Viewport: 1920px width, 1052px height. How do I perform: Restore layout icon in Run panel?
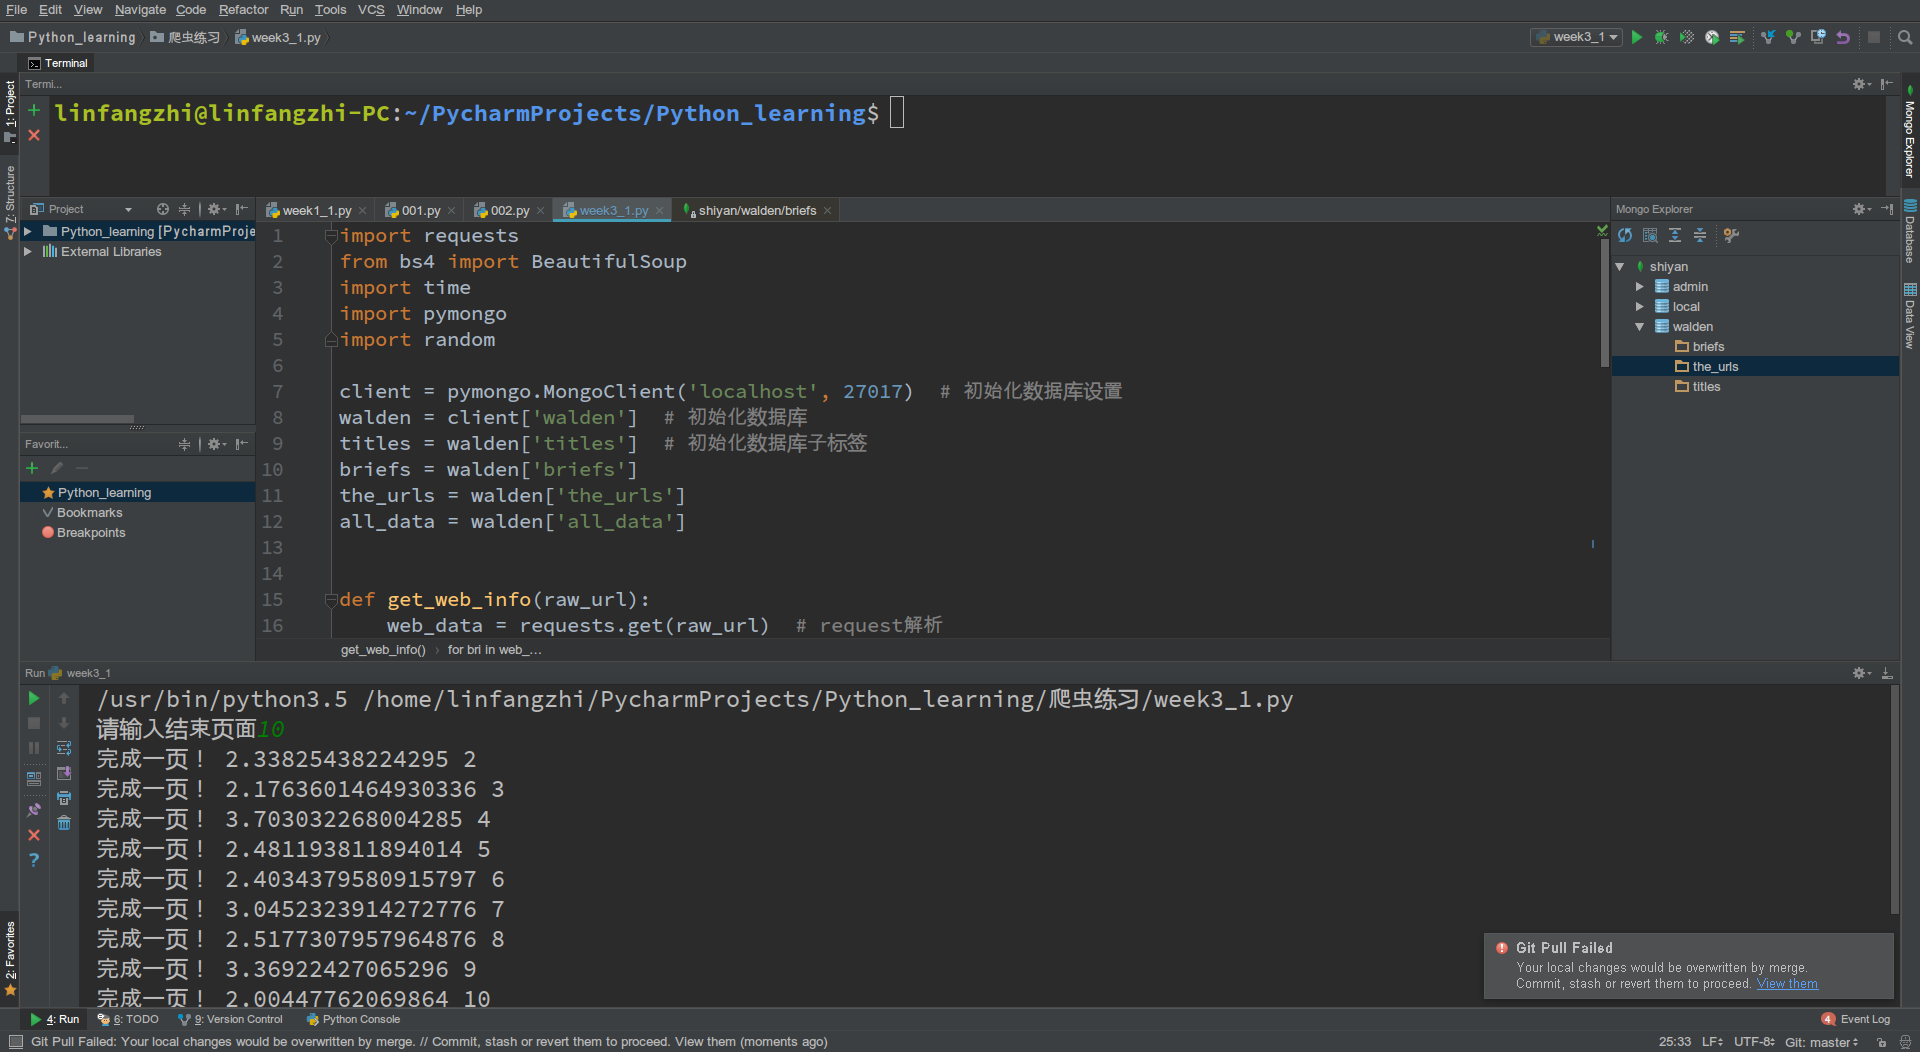pyautogui.click(x=34, y=778)
